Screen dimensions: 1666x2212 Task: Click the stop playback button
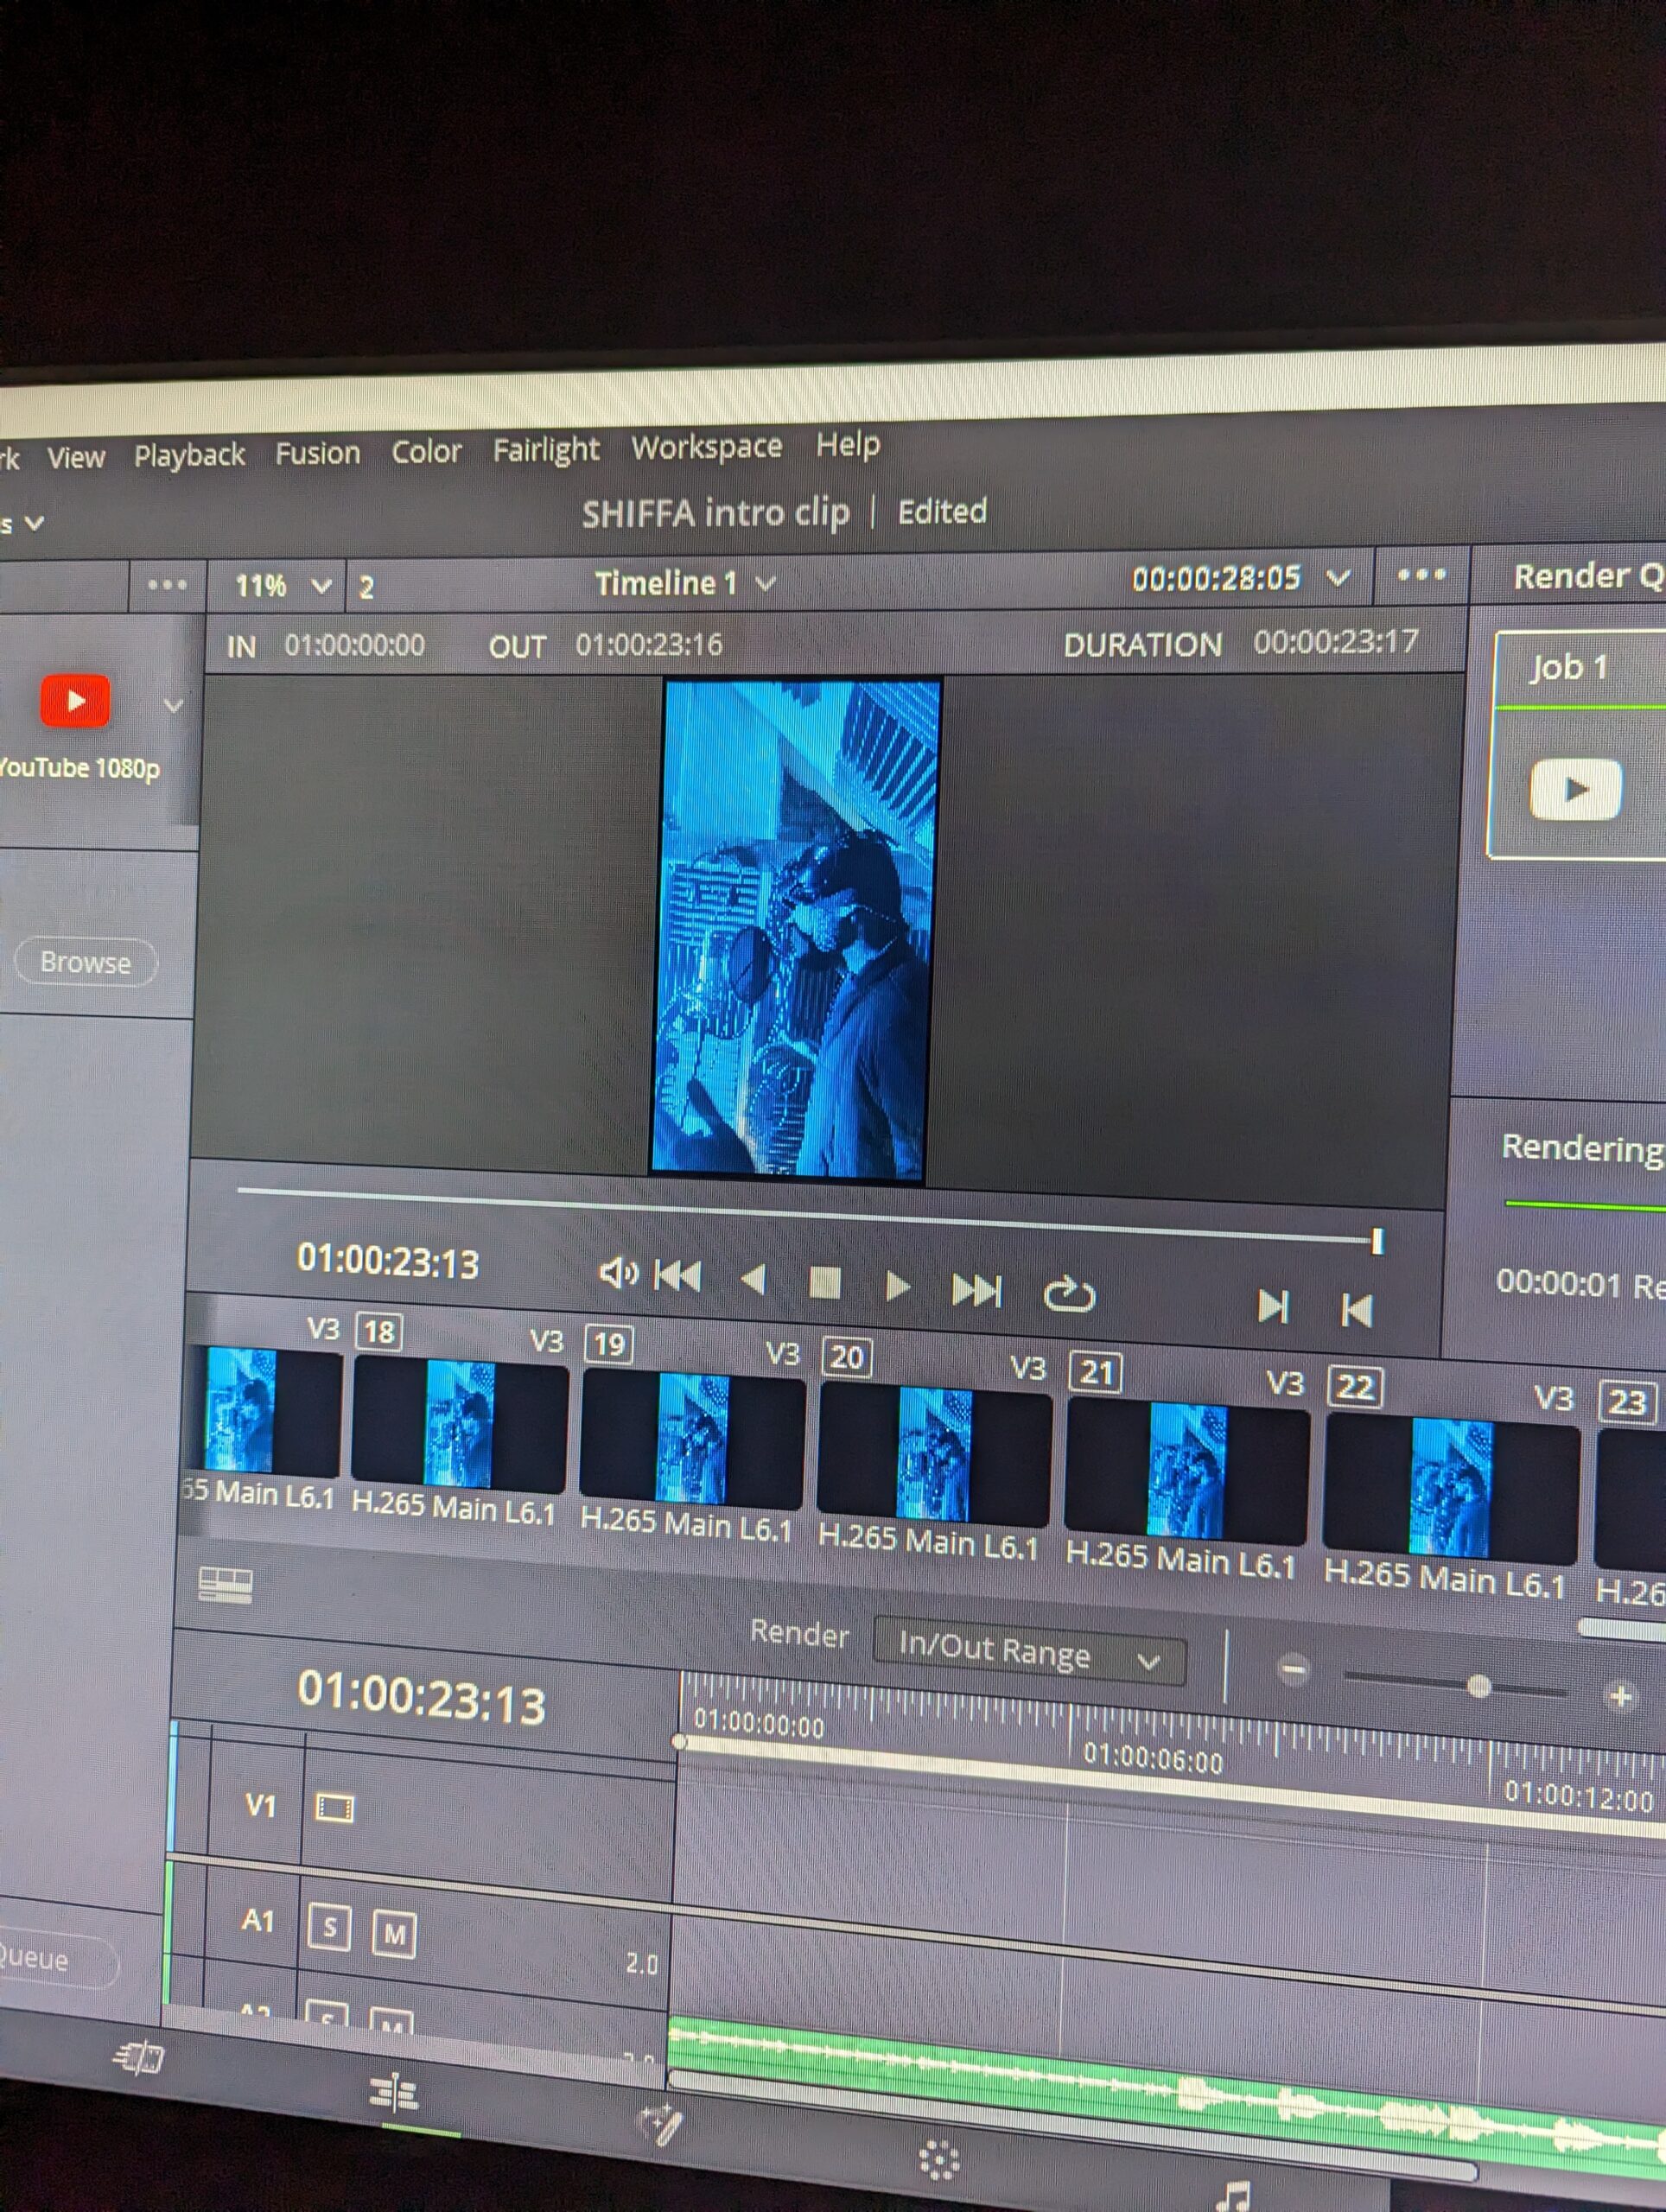click(824, 1283)
